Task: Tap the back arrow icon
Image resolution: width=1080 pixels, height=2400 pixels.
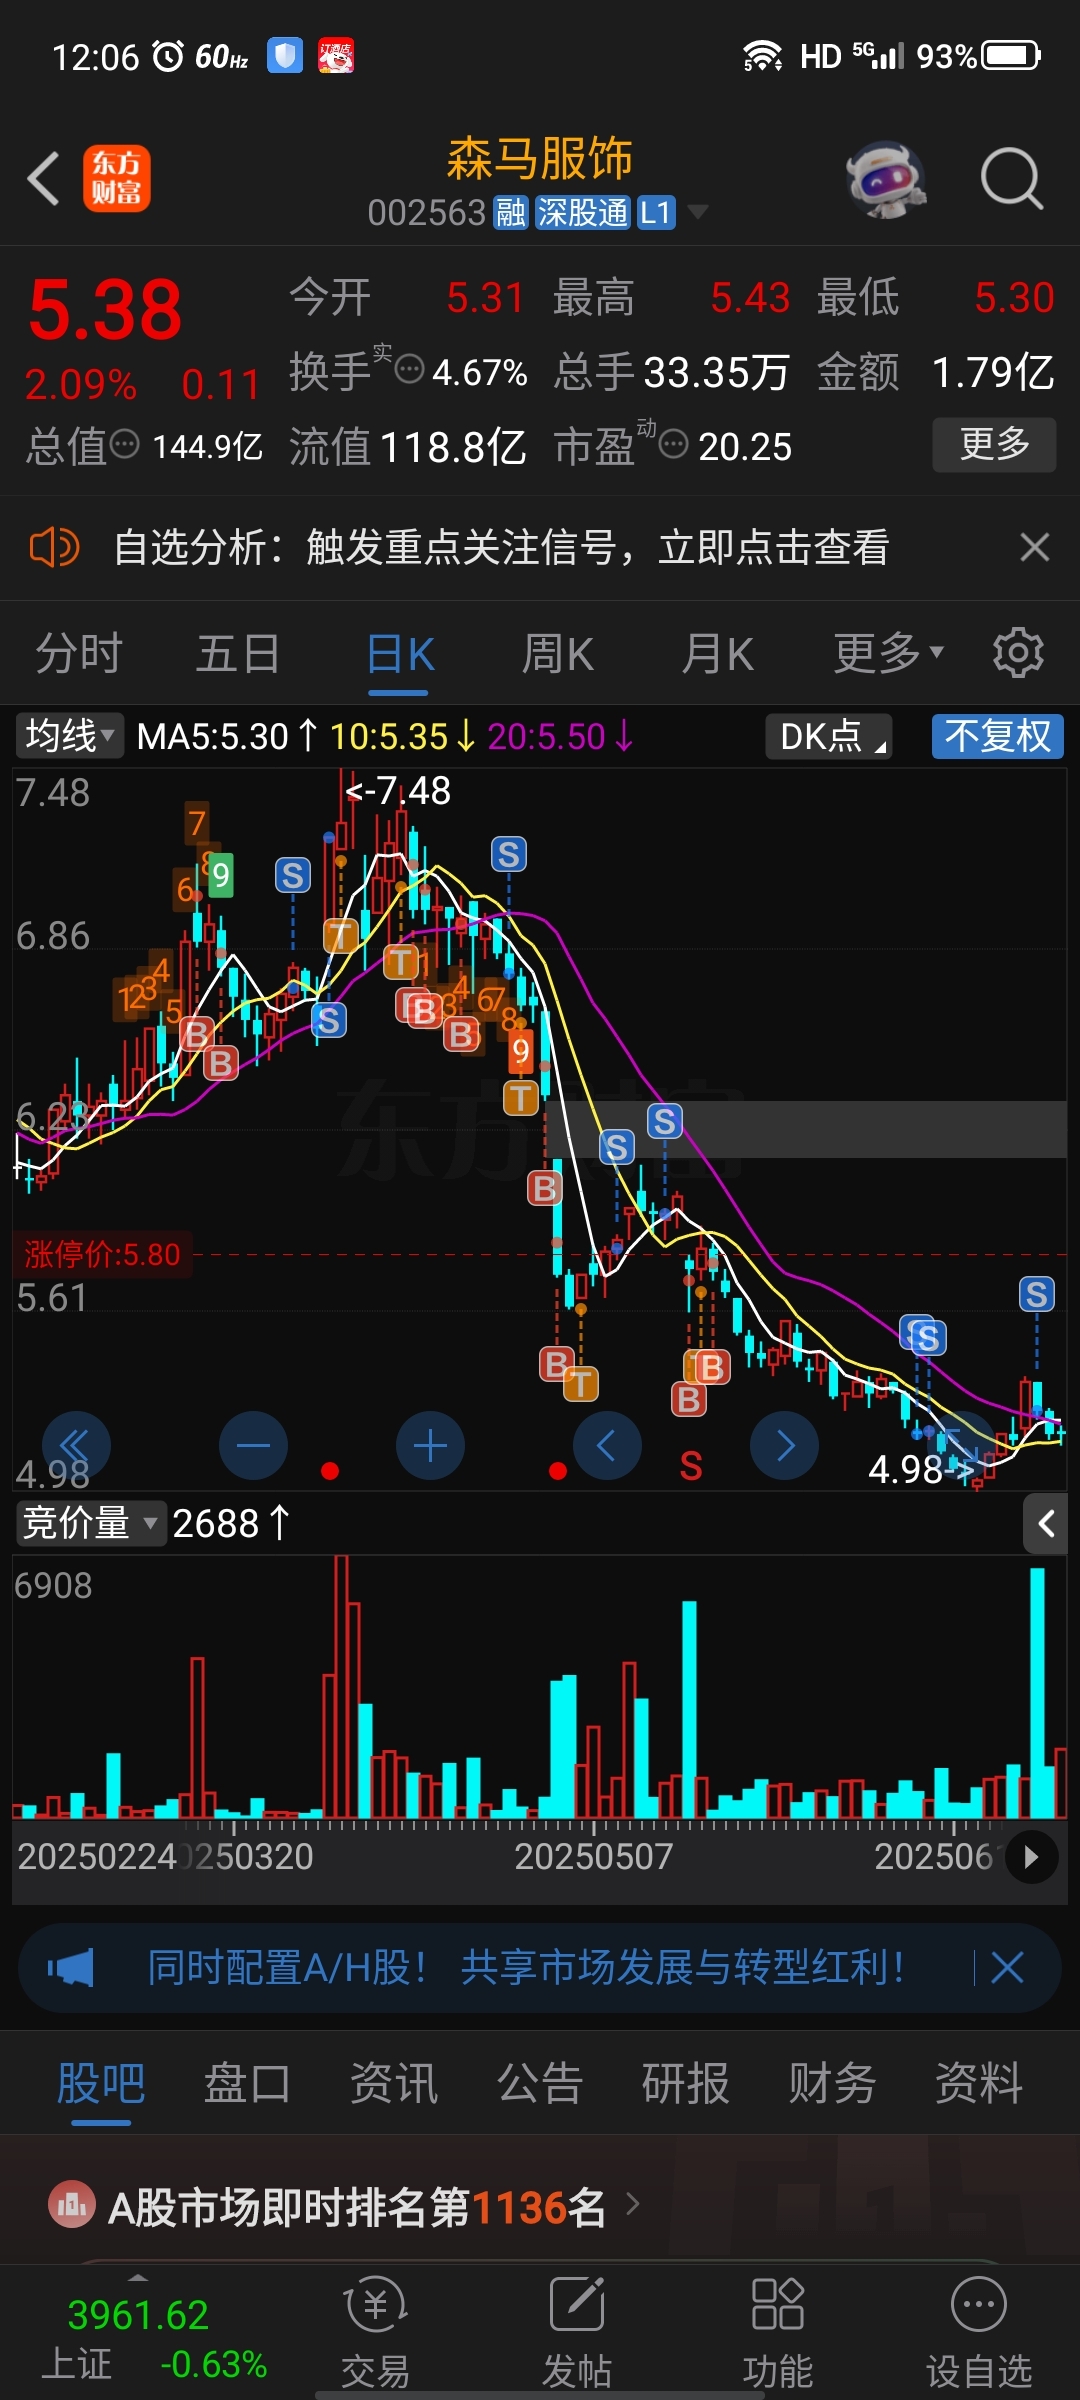Action: click(43, 180)
